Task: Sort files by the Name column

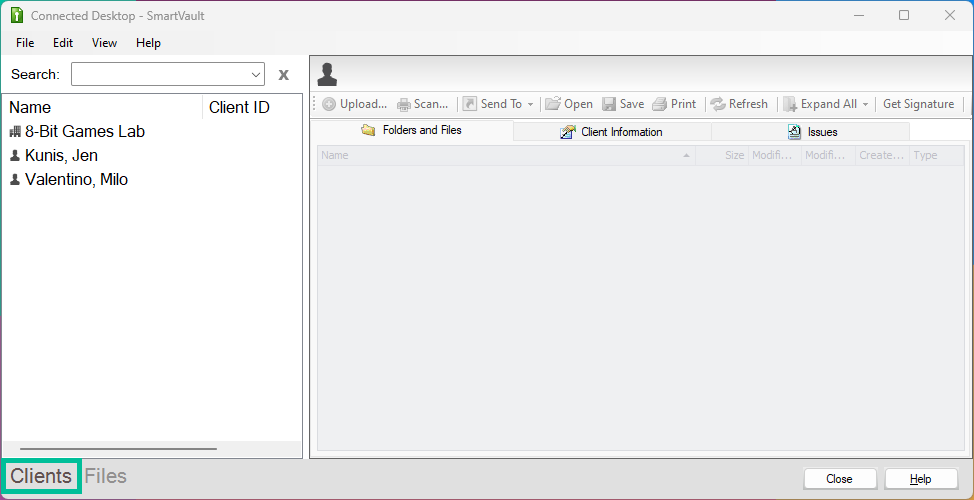Action: [x=506, y=155]
